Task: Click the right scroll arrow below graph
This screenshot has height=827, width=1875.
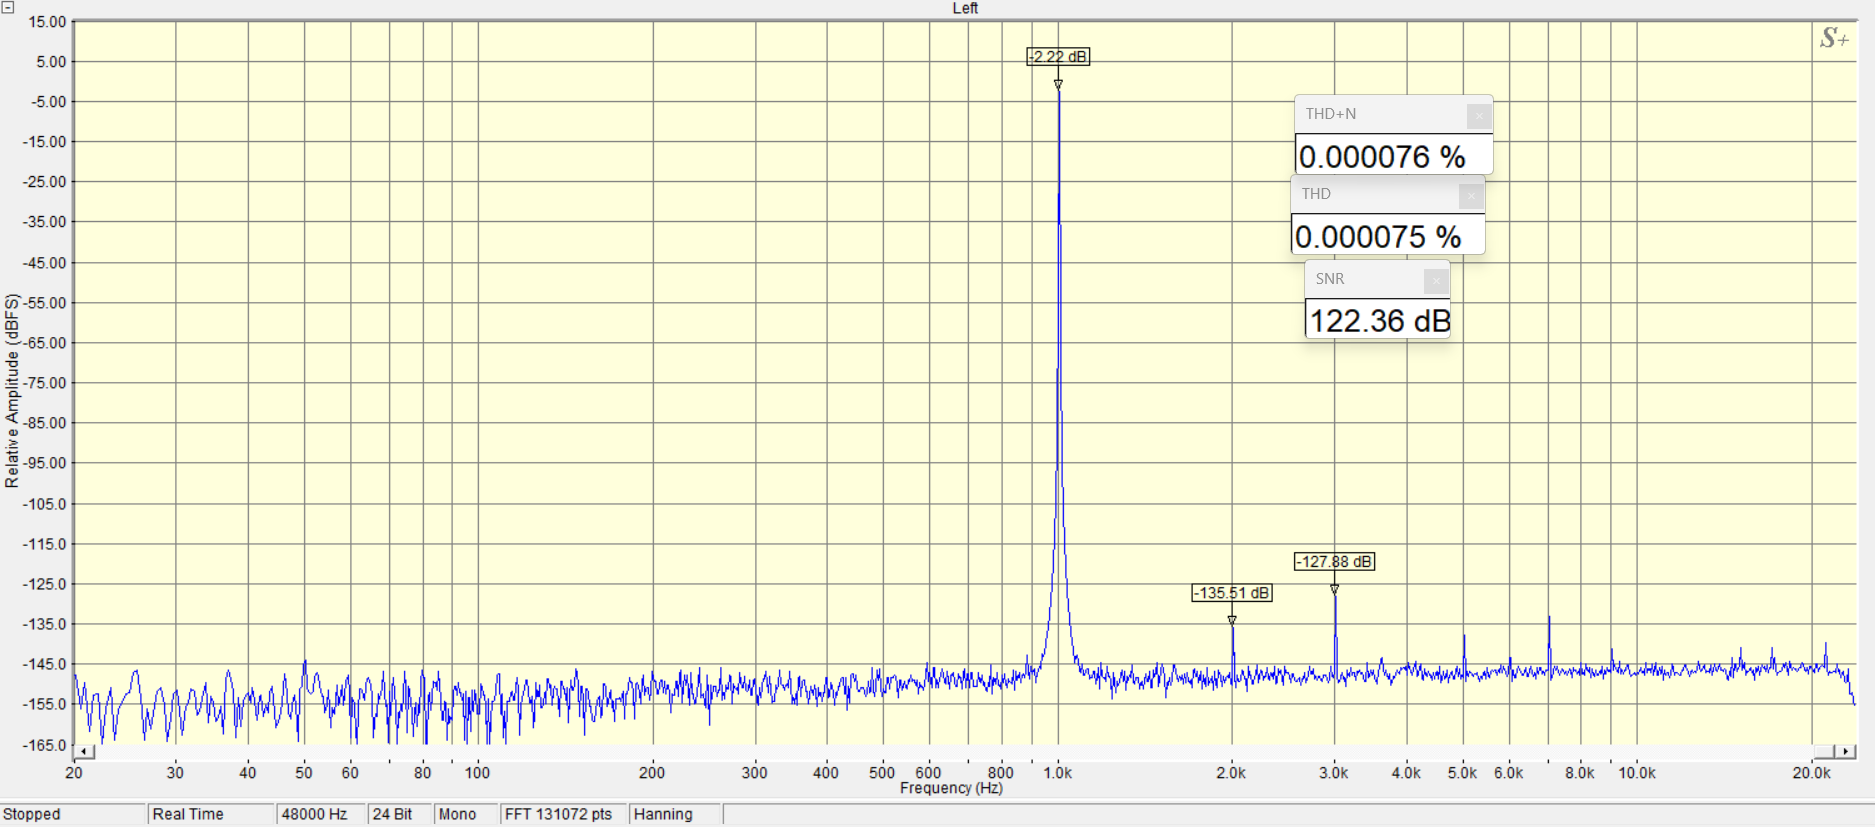Action: tap(1845, 751)
